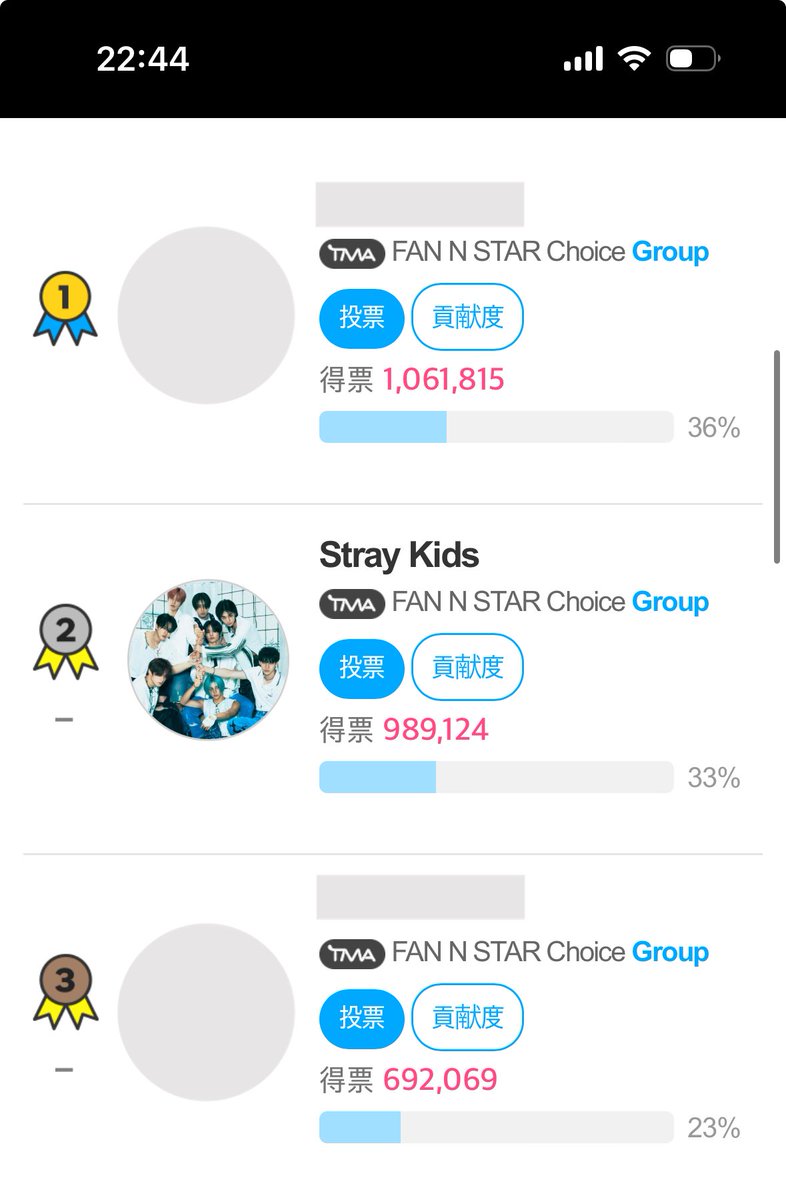Vote (投票) for the third-ranked group
This screenshot has height=1200, width=786.
pyautogui.click(x=362, y=1018)
